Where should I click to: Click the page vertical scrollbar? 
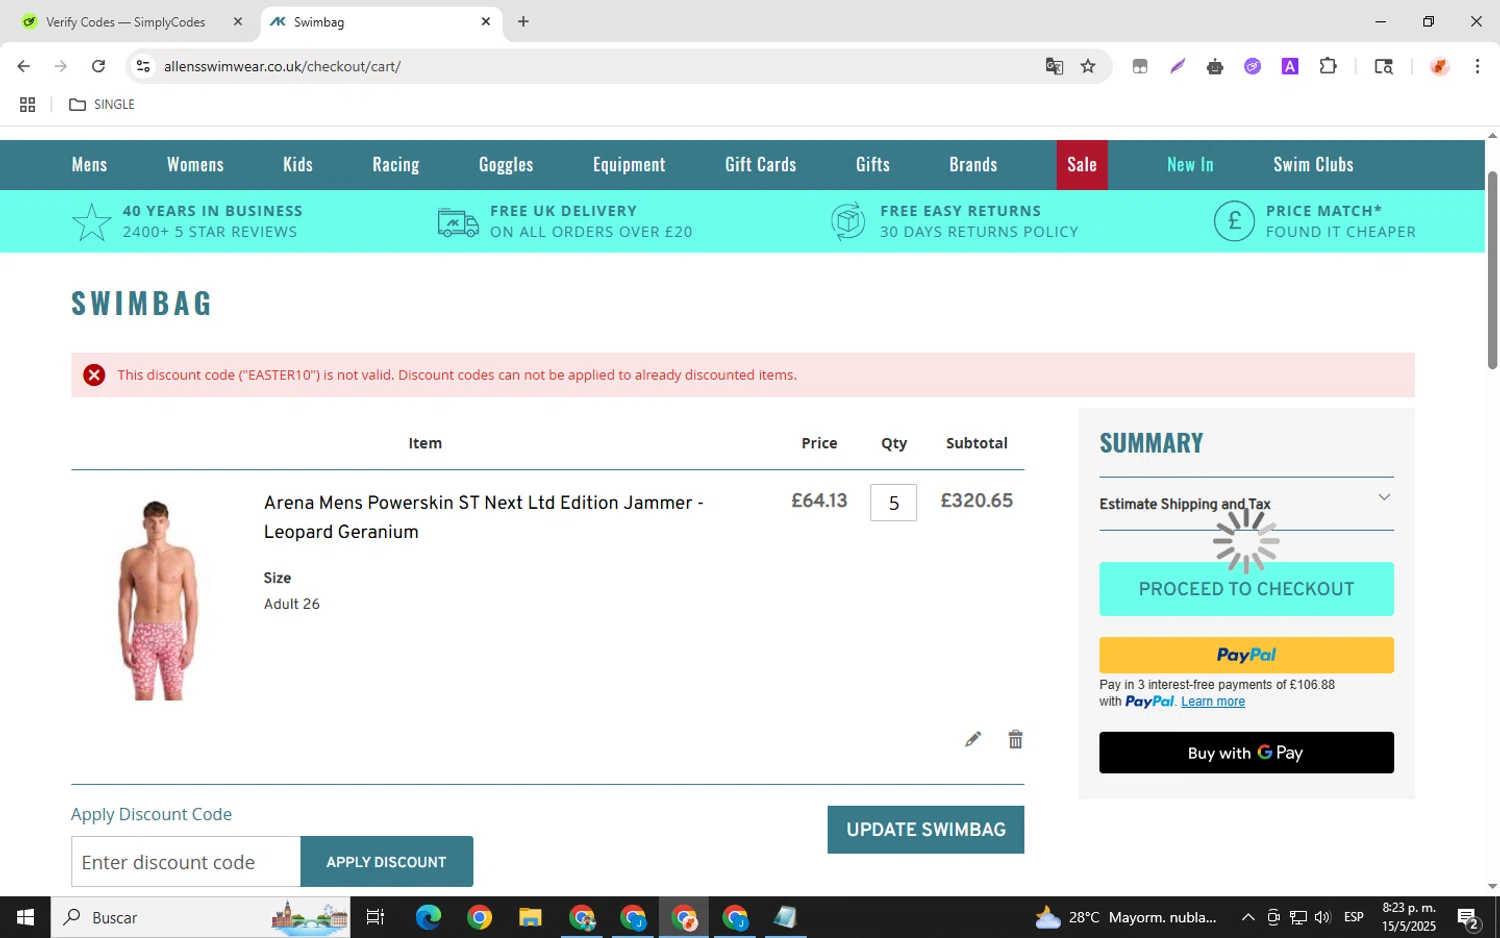tap(1492, 270)
